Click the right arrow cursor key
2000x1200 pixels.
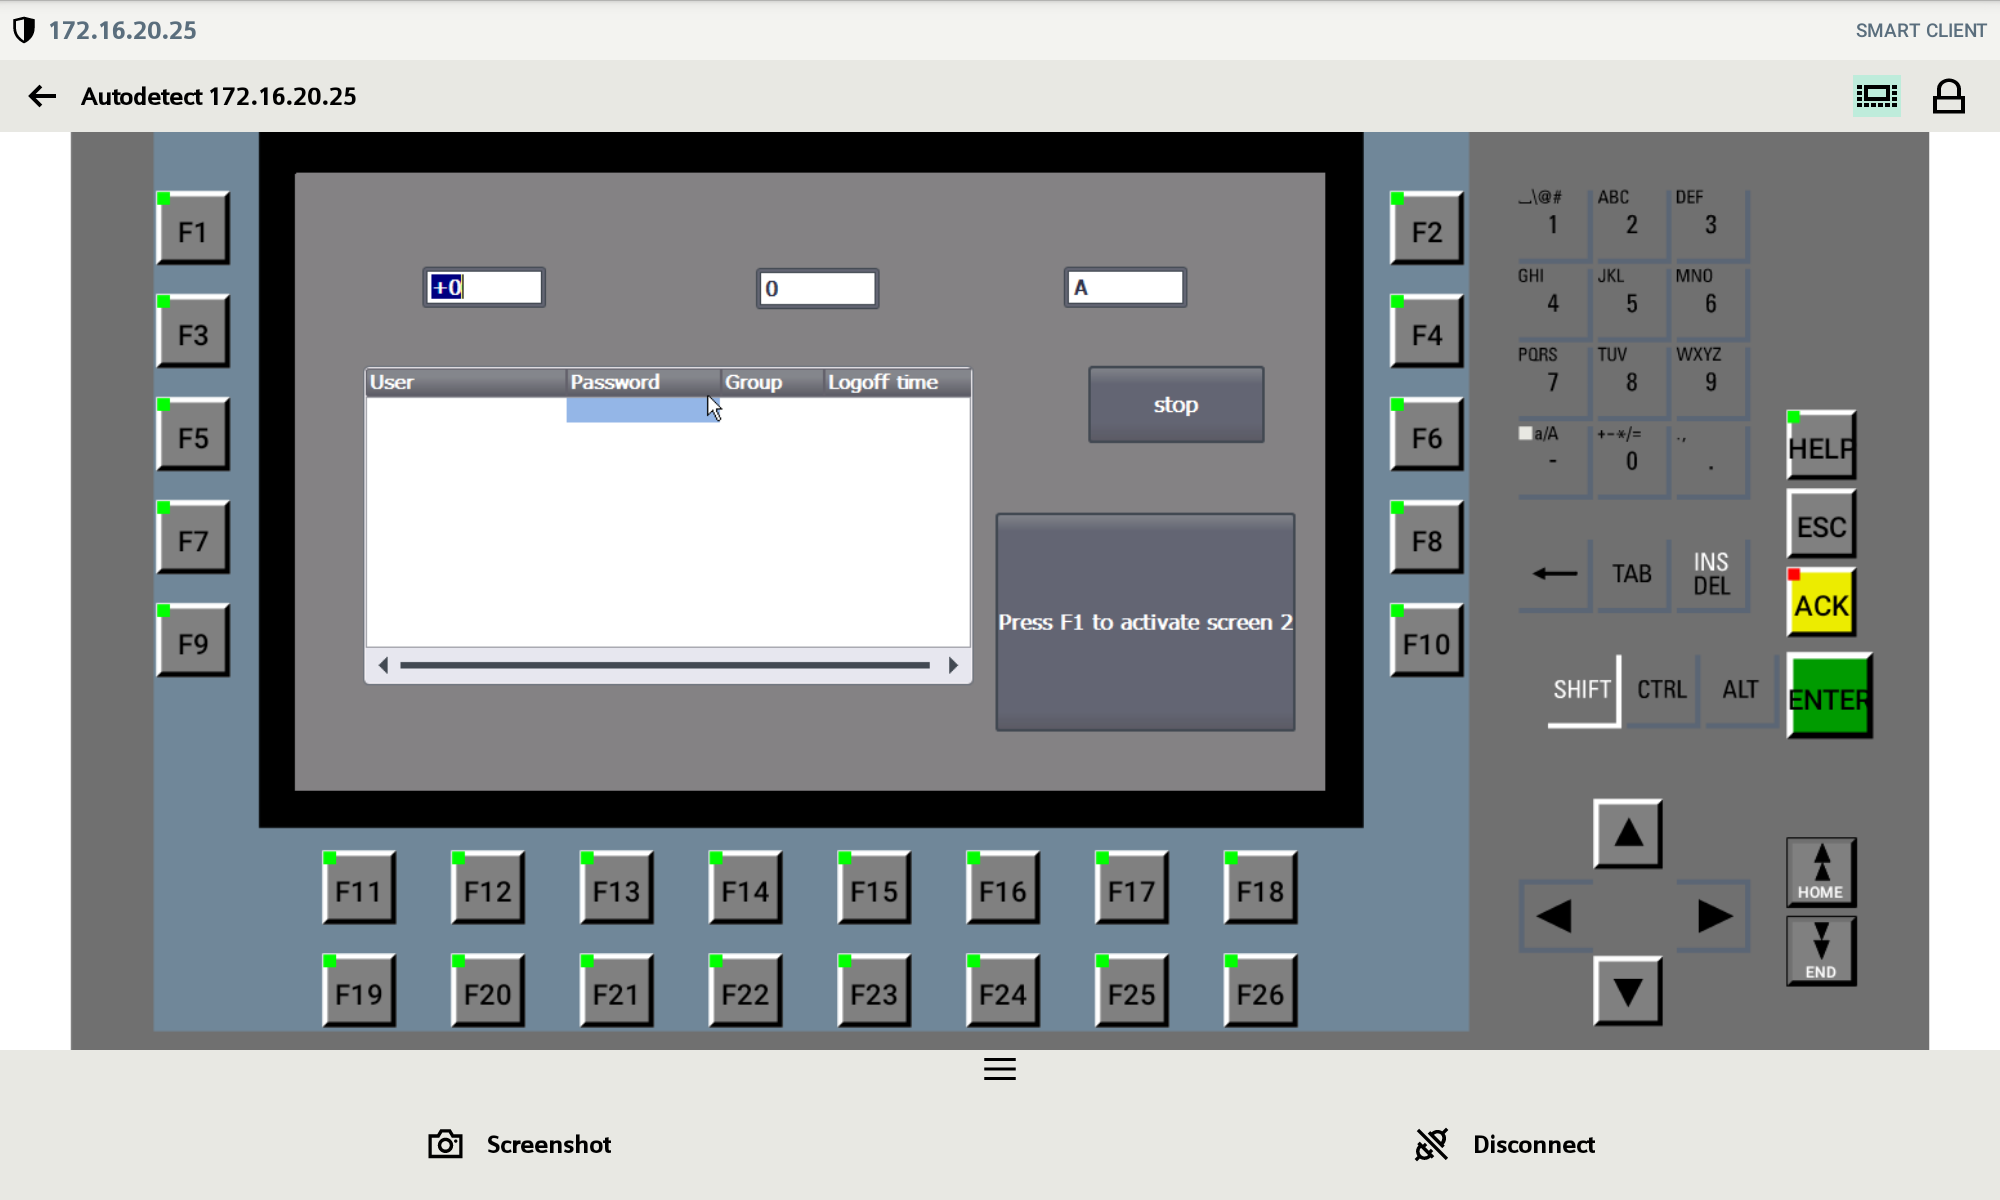pyautogui.click(x=1713, y=916)
